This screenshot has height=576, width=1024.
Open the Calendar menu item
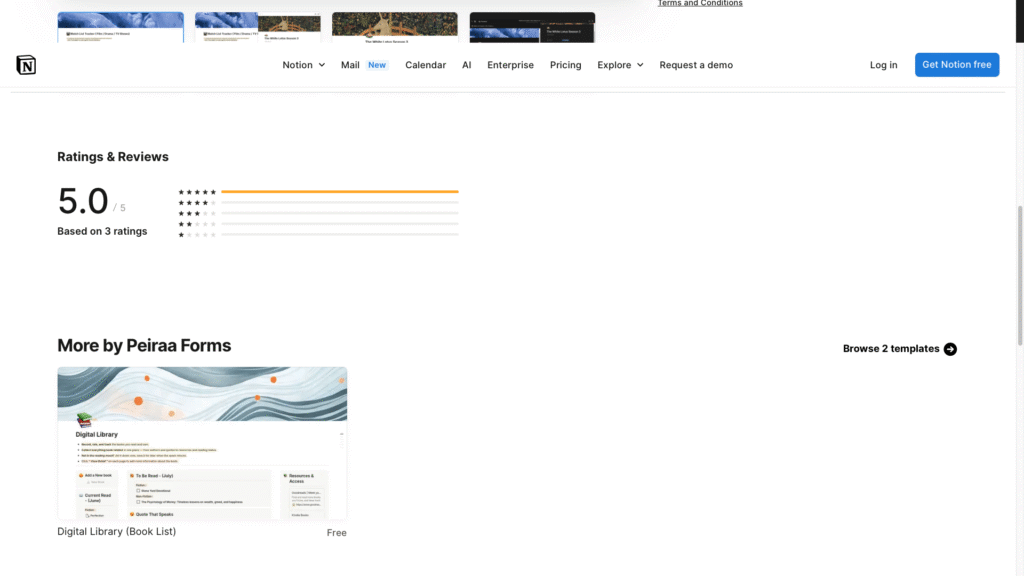coord(425,65)
